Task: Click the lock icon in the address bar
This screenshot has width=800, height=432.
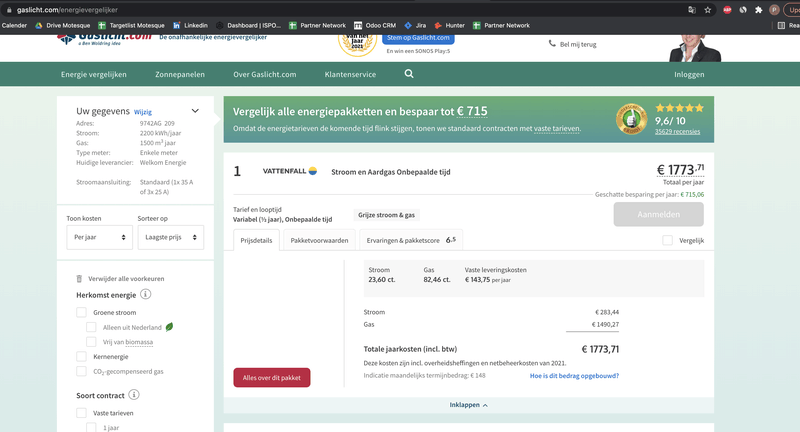Action: (9, 10)
